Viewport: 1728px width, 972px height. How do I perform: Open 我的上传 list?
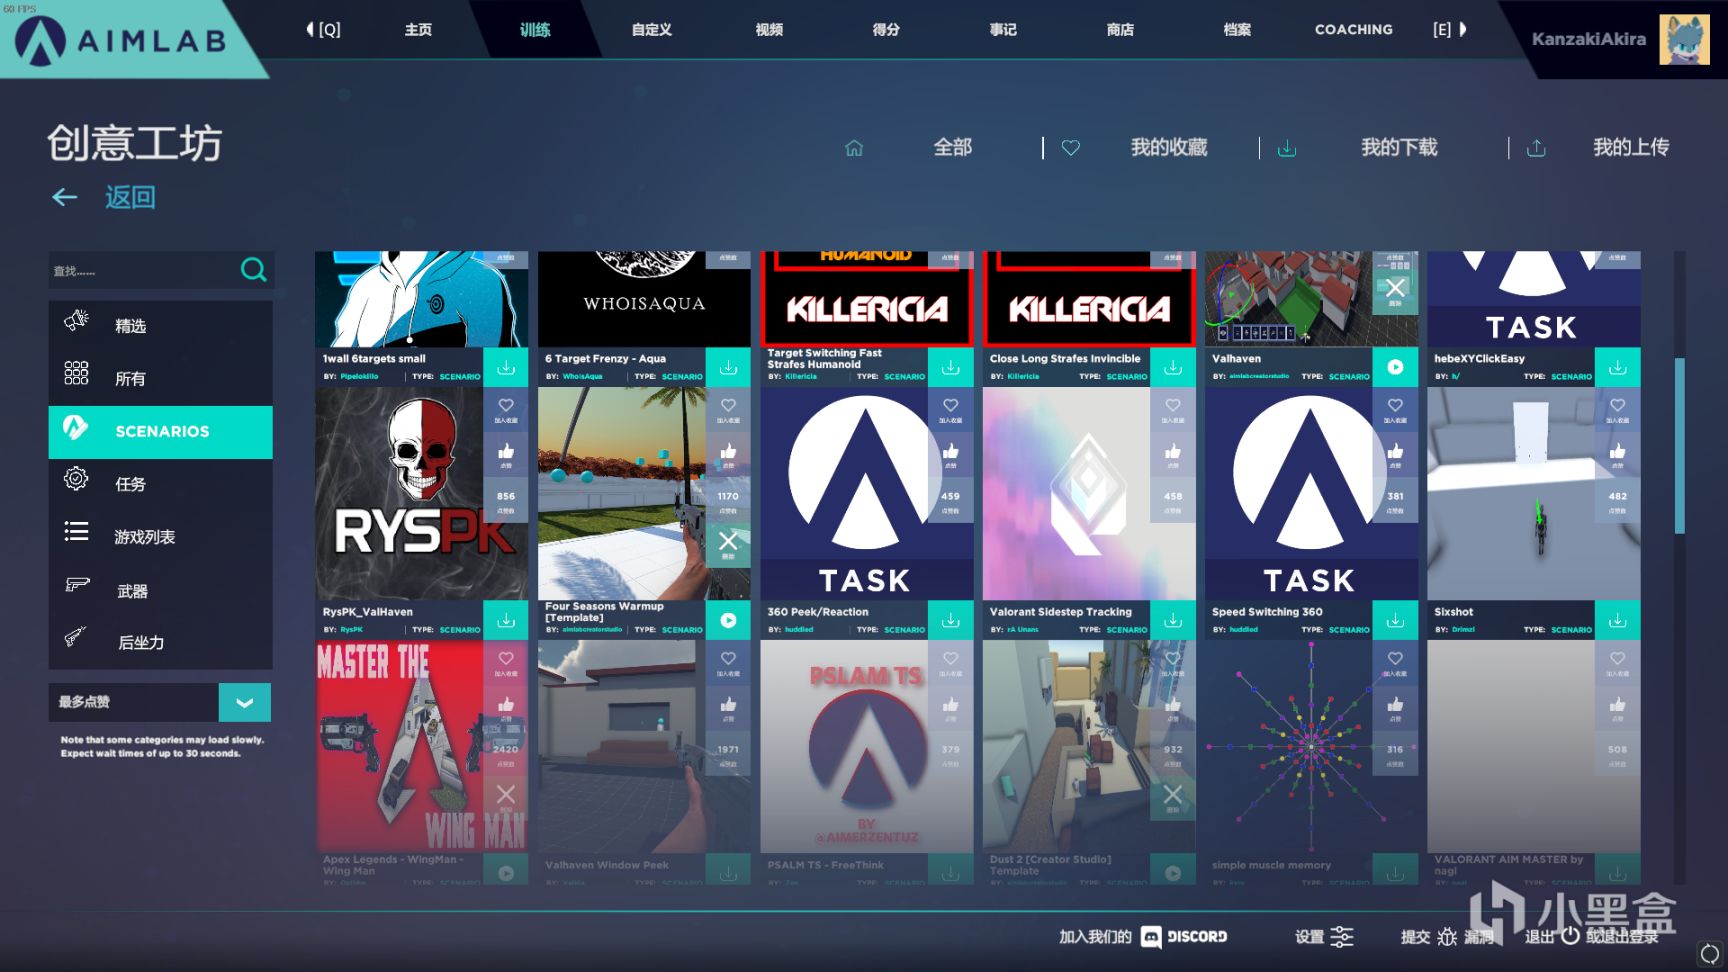pyautogui.click(x=1631, y=147)
